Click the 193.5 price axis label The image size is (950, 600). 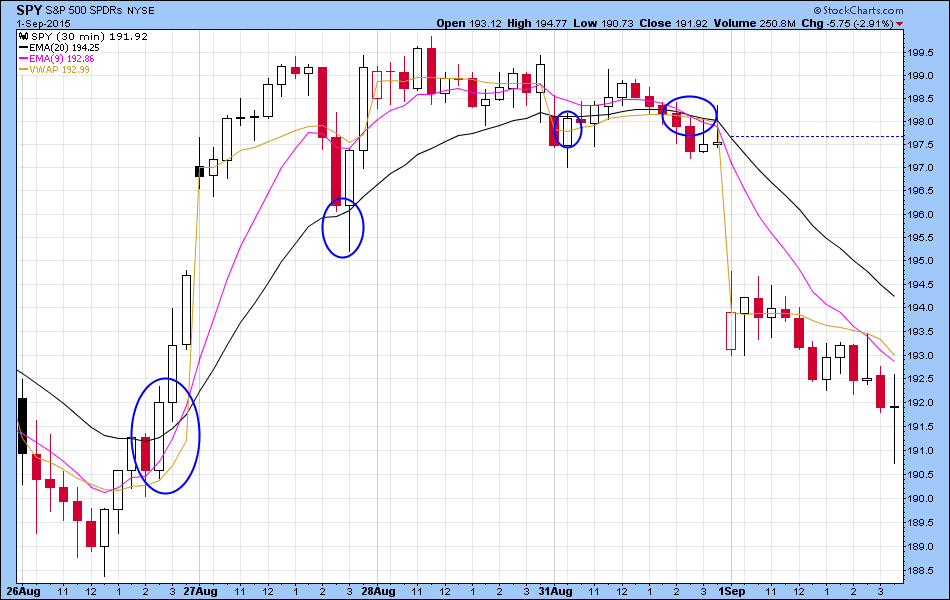(921, 332)
